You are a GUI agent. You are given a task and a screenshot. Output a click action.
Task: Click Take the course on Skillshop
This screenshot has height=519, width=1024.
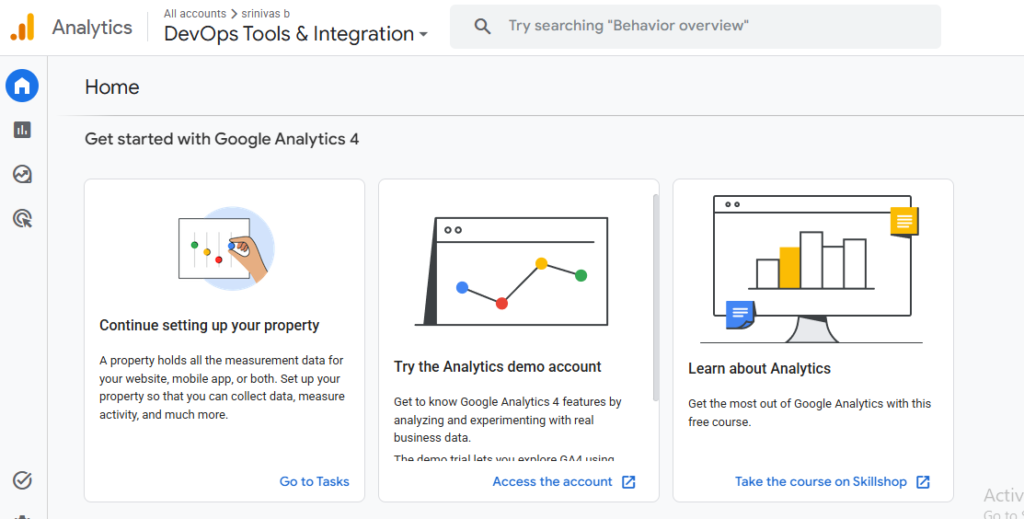821,482
